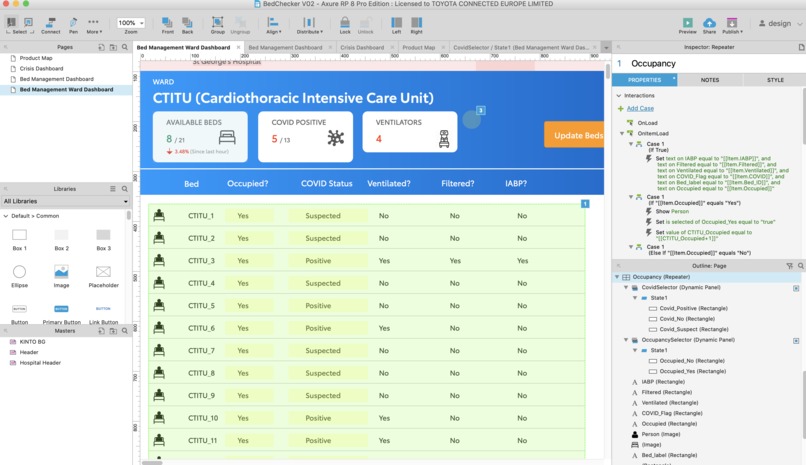
Task: Open the Libraries options menu icon
Action: coord(113,189)
